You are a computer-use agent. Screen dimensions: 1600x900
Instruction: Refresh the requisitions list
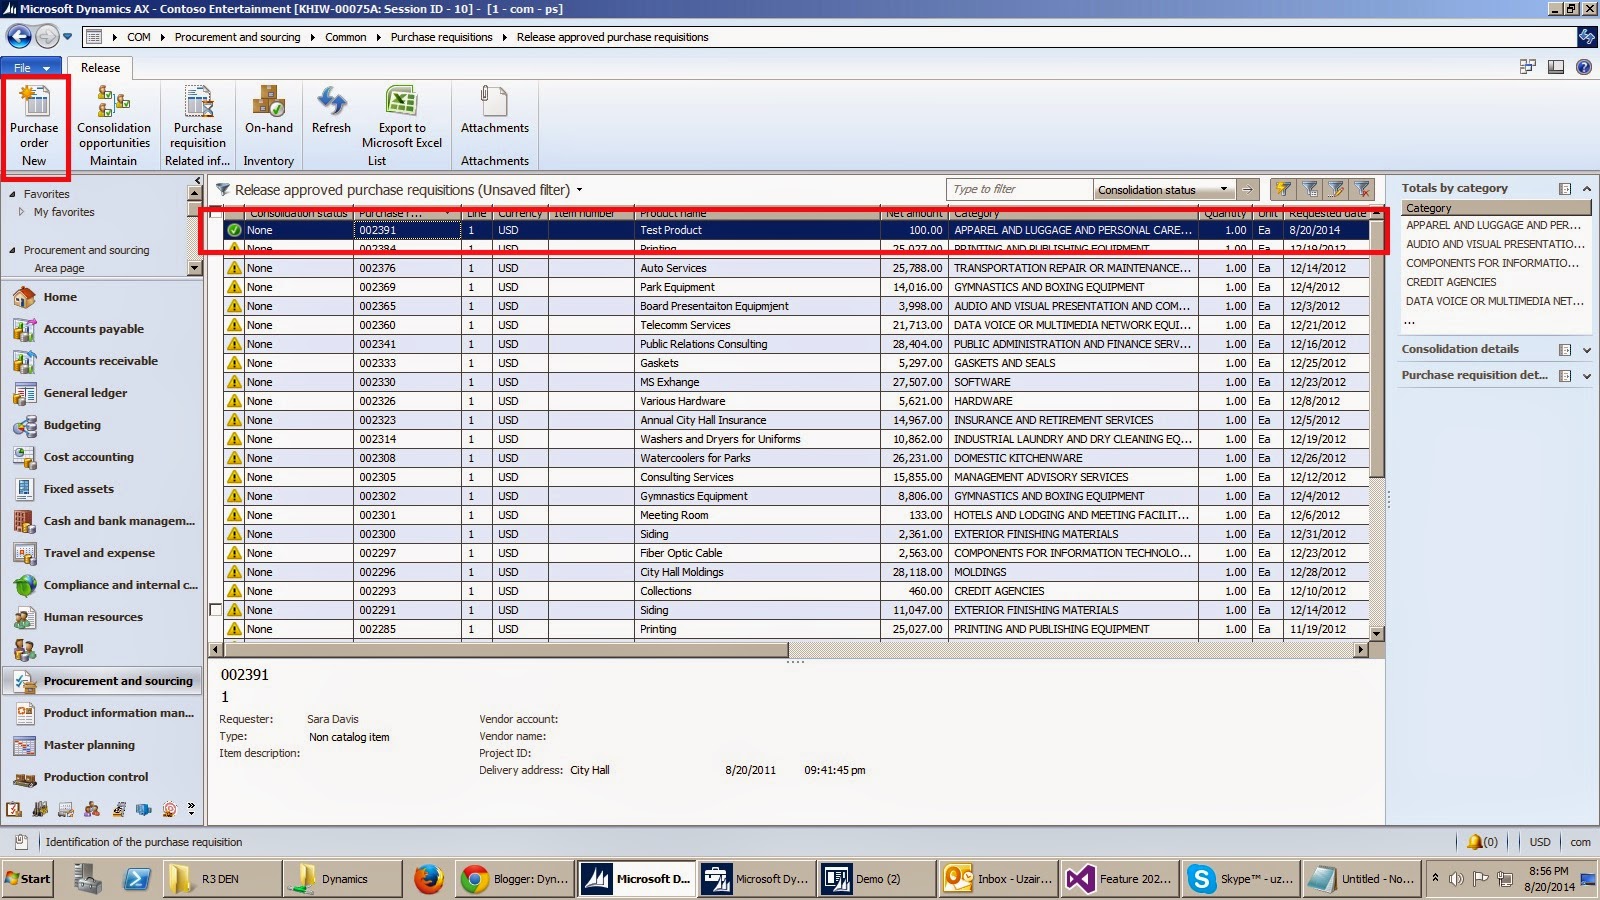point(331,110)
